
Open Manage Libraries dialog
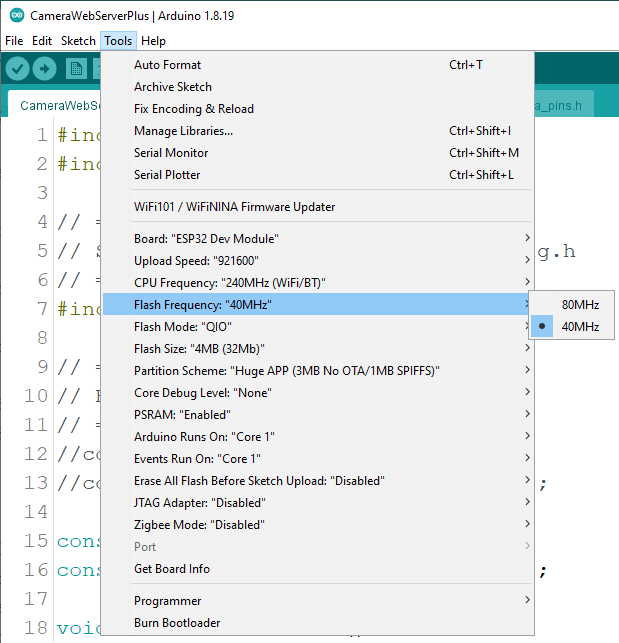click(x=318, y=131)
